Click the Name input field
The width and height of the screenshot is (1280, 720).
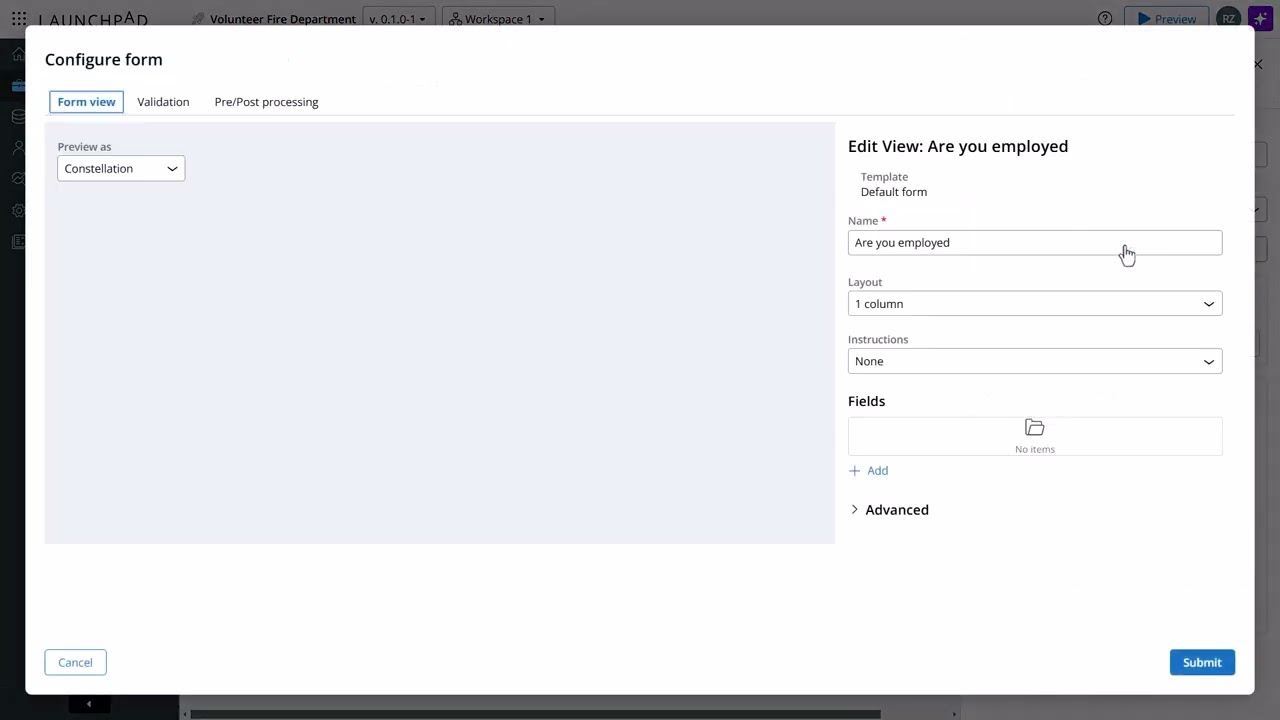tap(1035, 243)
